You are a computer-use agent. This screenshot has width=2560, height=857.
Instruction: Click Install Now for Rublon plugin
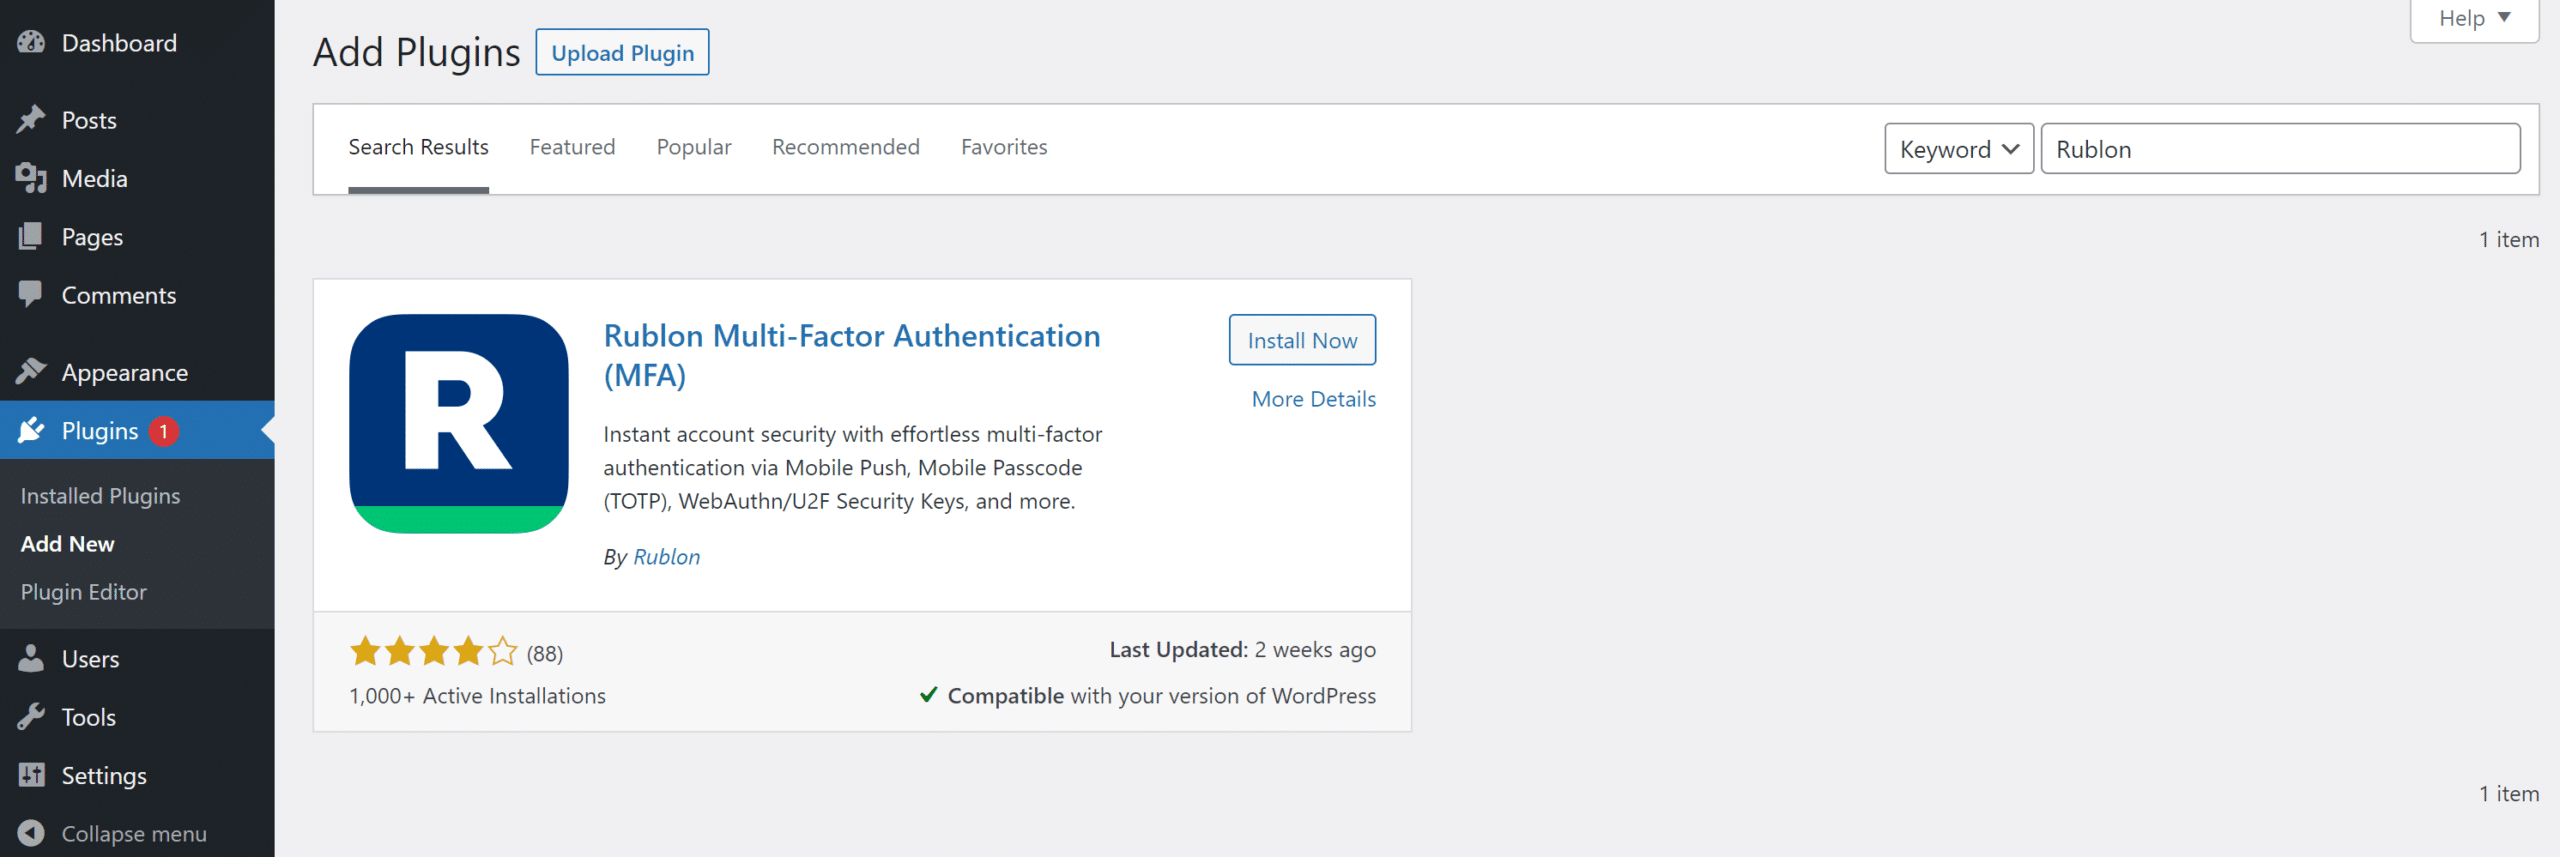click(x=1301, y=341)
